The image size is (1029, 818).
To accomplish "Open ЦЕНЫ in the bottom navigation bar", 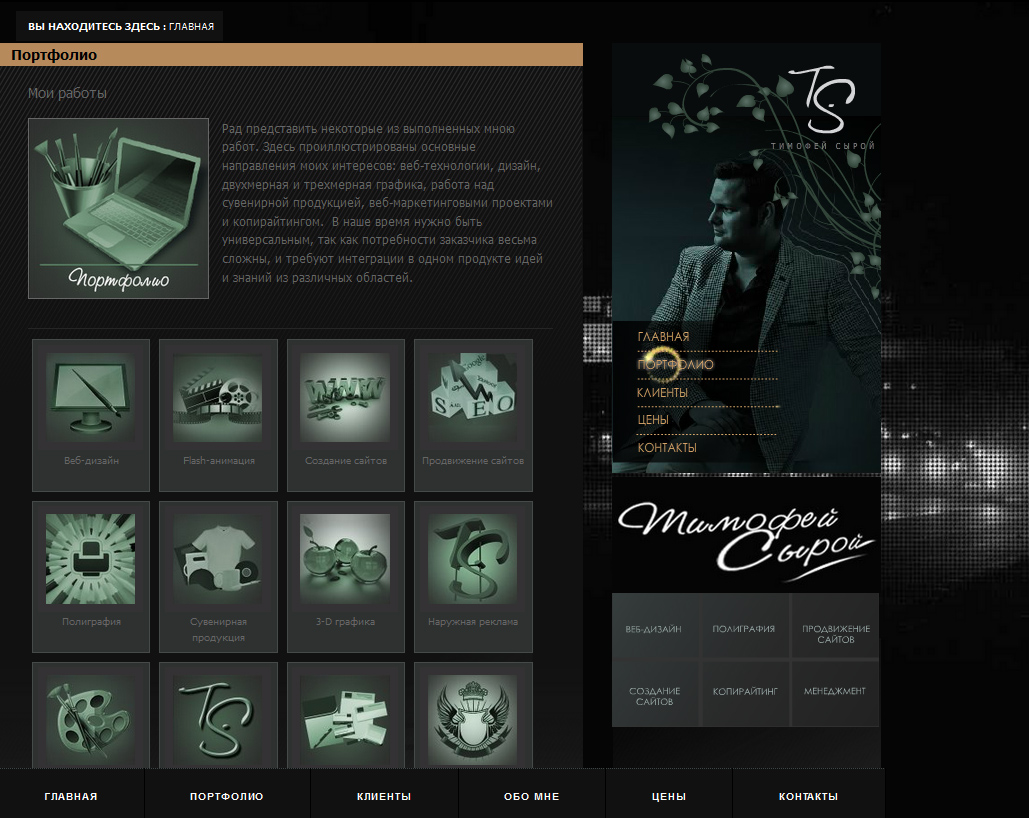I will tap(669, 796).
